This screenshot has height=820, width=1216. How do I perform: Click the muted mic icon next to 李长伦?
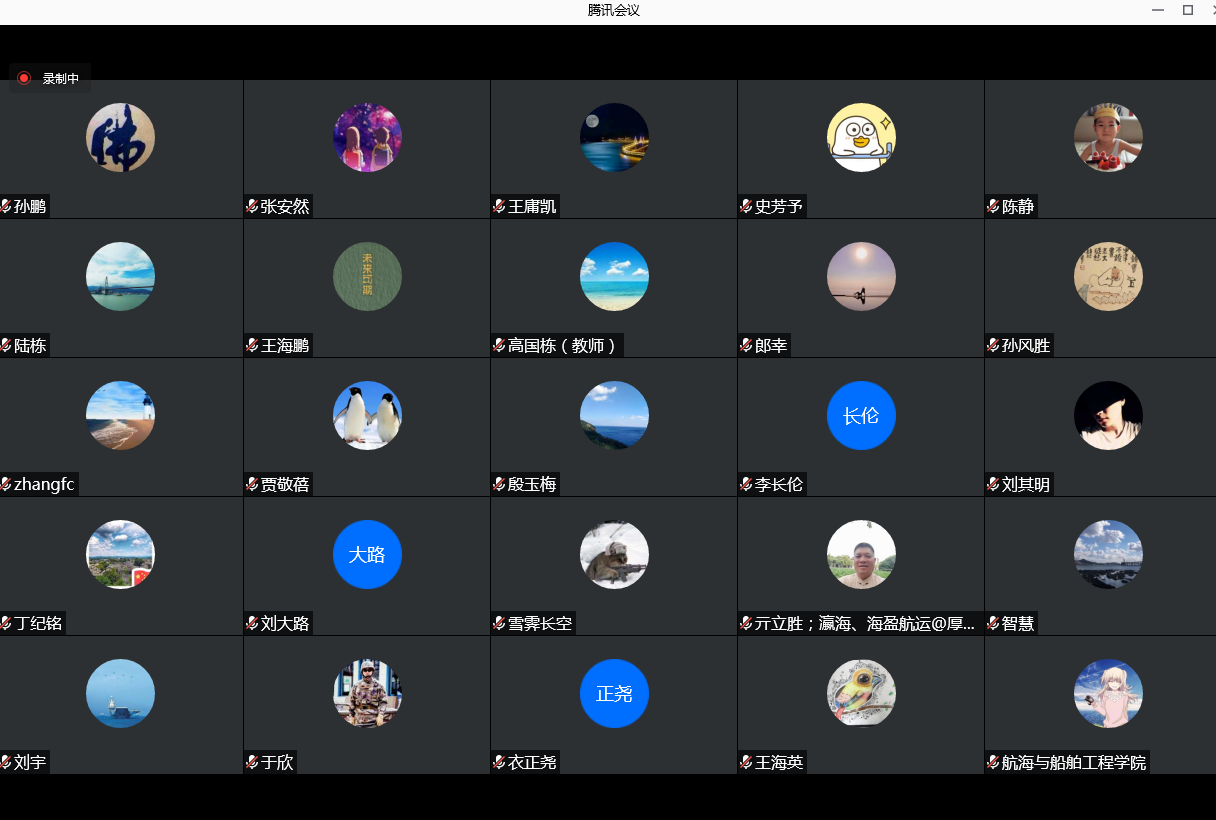click(746, 484)
